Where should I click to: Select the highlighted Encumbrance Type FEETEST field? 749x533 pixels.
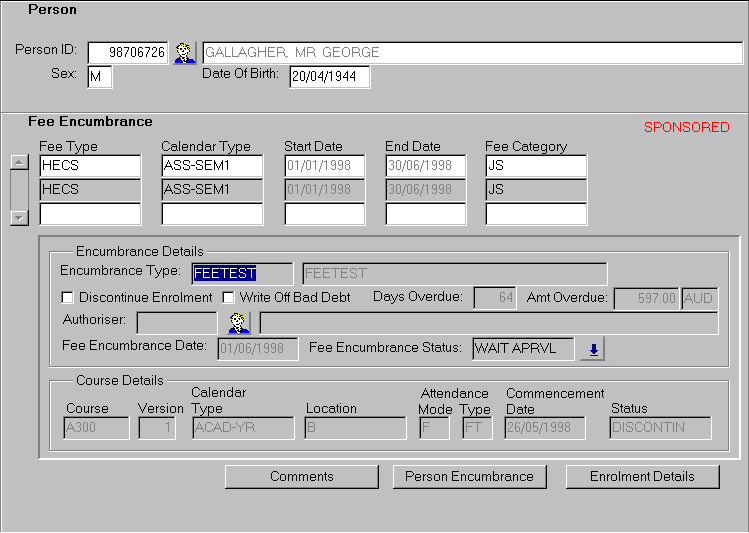tap(242, 273)
